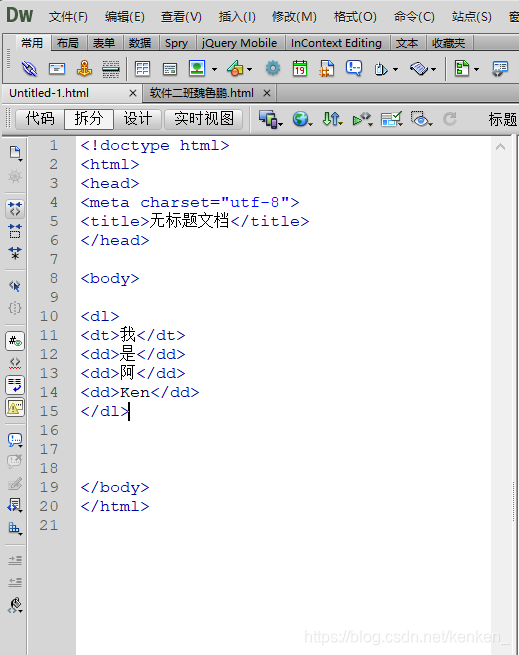Click the Hyperlink insert icon
Screen dimensions: 519x655
(x=29, y=69)
